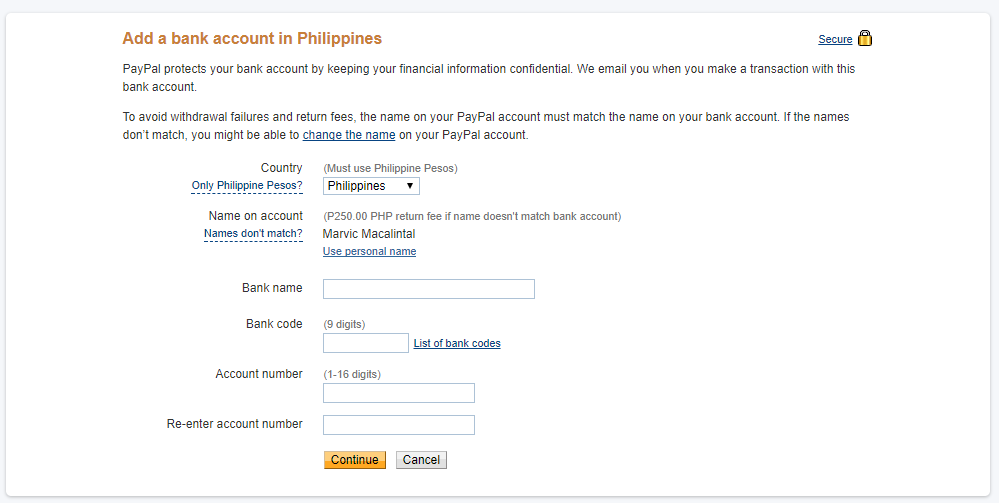999x503 pixels.
Task: Click the gold padlock security icon
Action: (x=865, y=38)
